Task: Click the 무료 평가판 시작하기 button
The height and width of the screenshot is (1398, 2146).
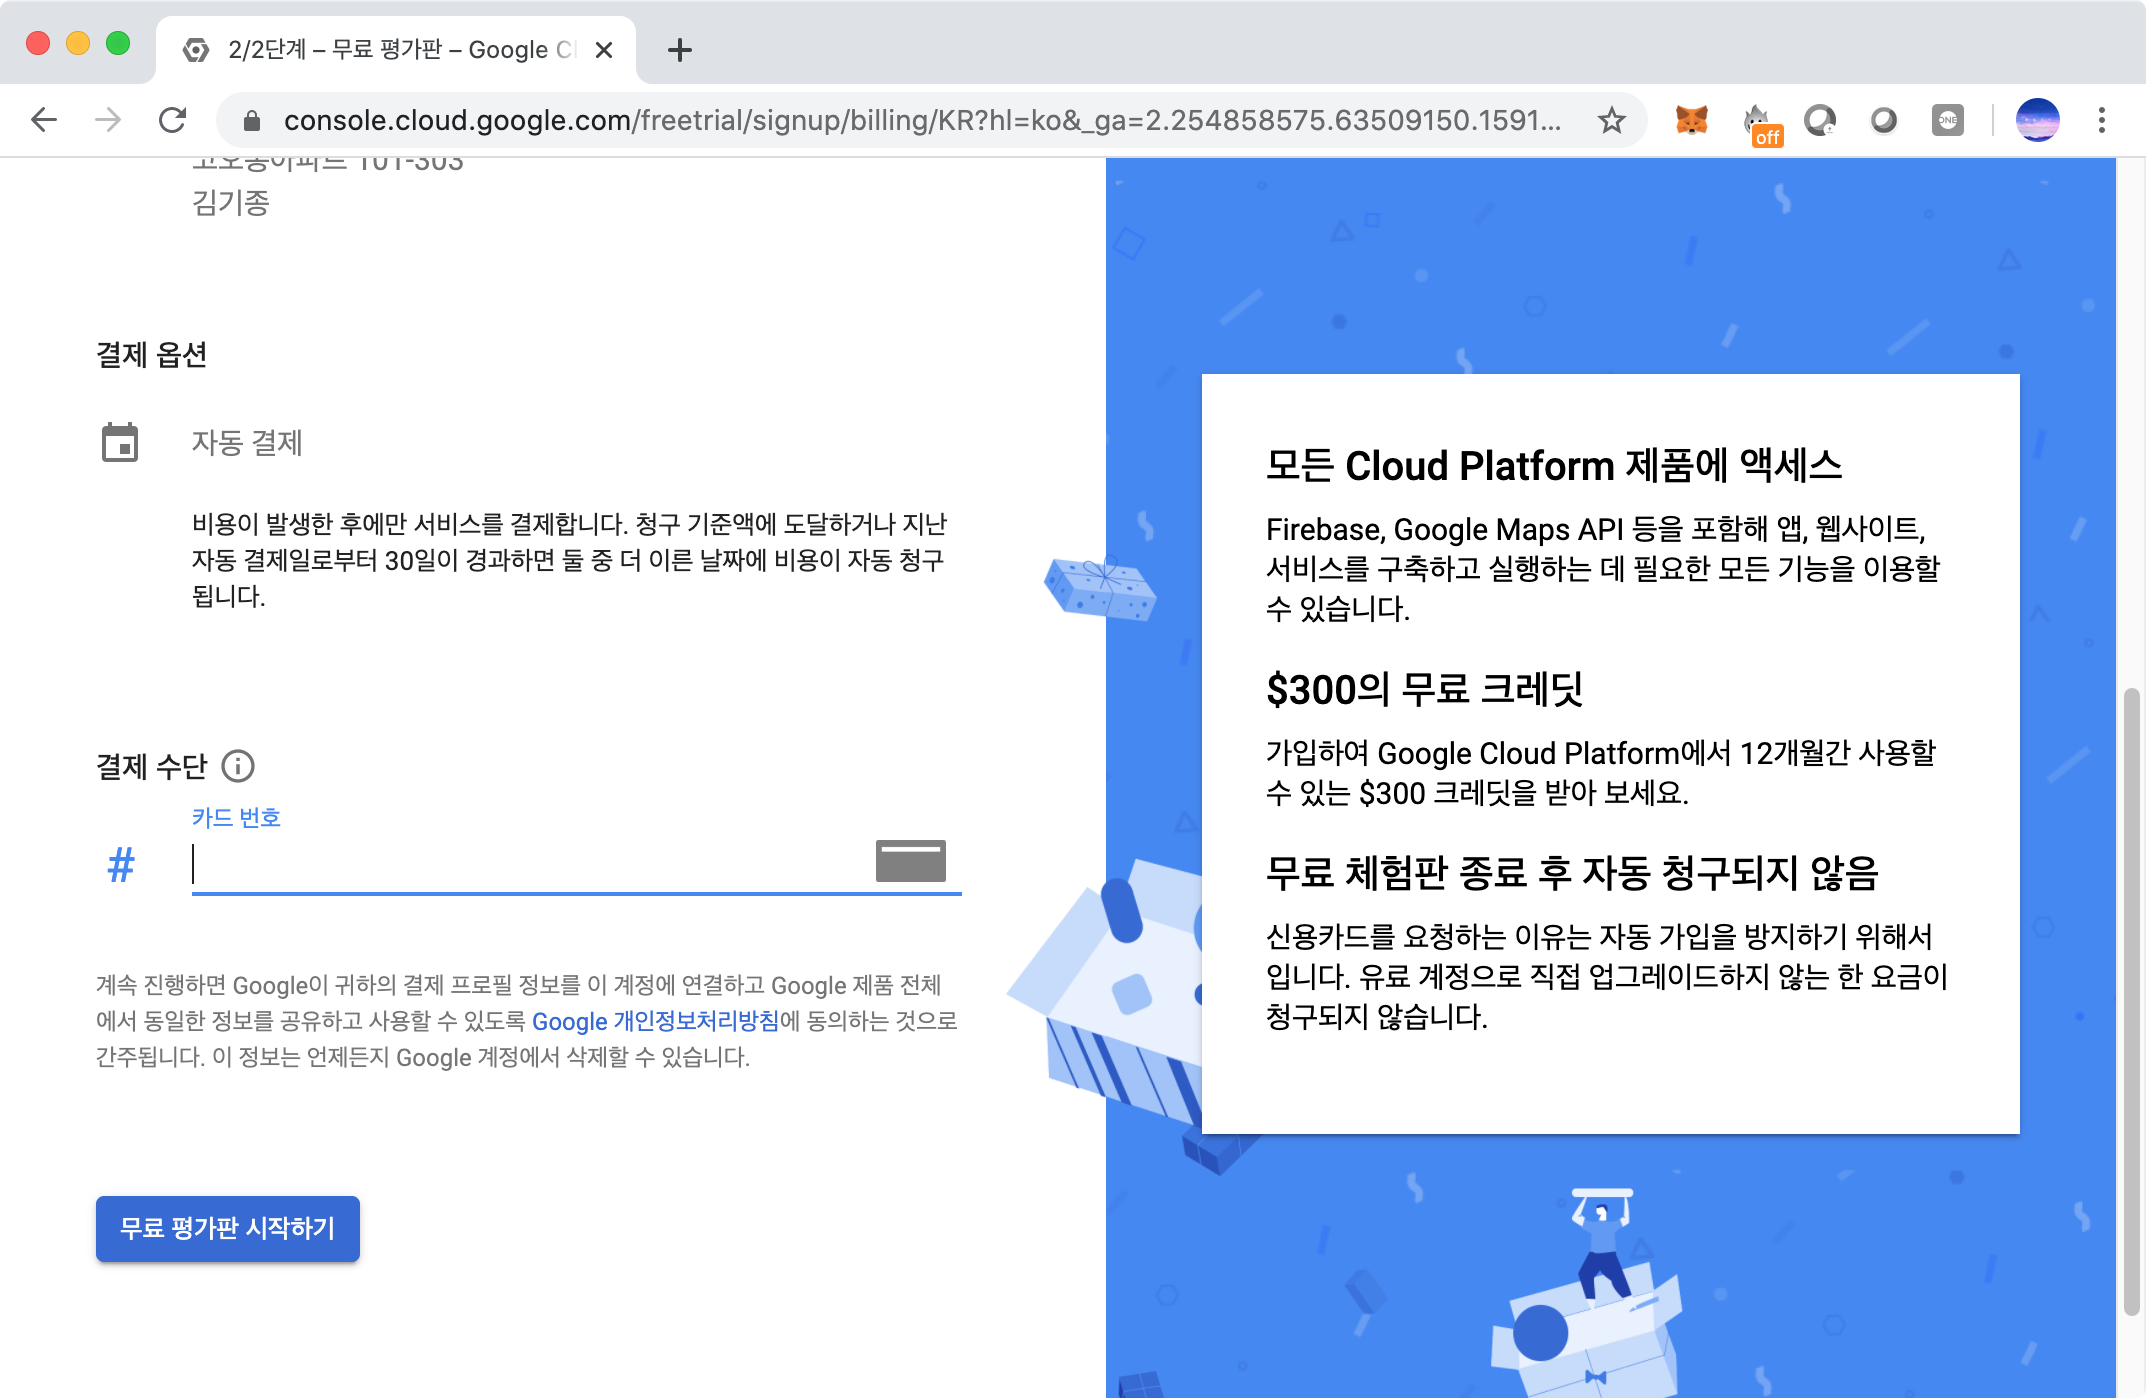Action: click(x=227, y=1228)
